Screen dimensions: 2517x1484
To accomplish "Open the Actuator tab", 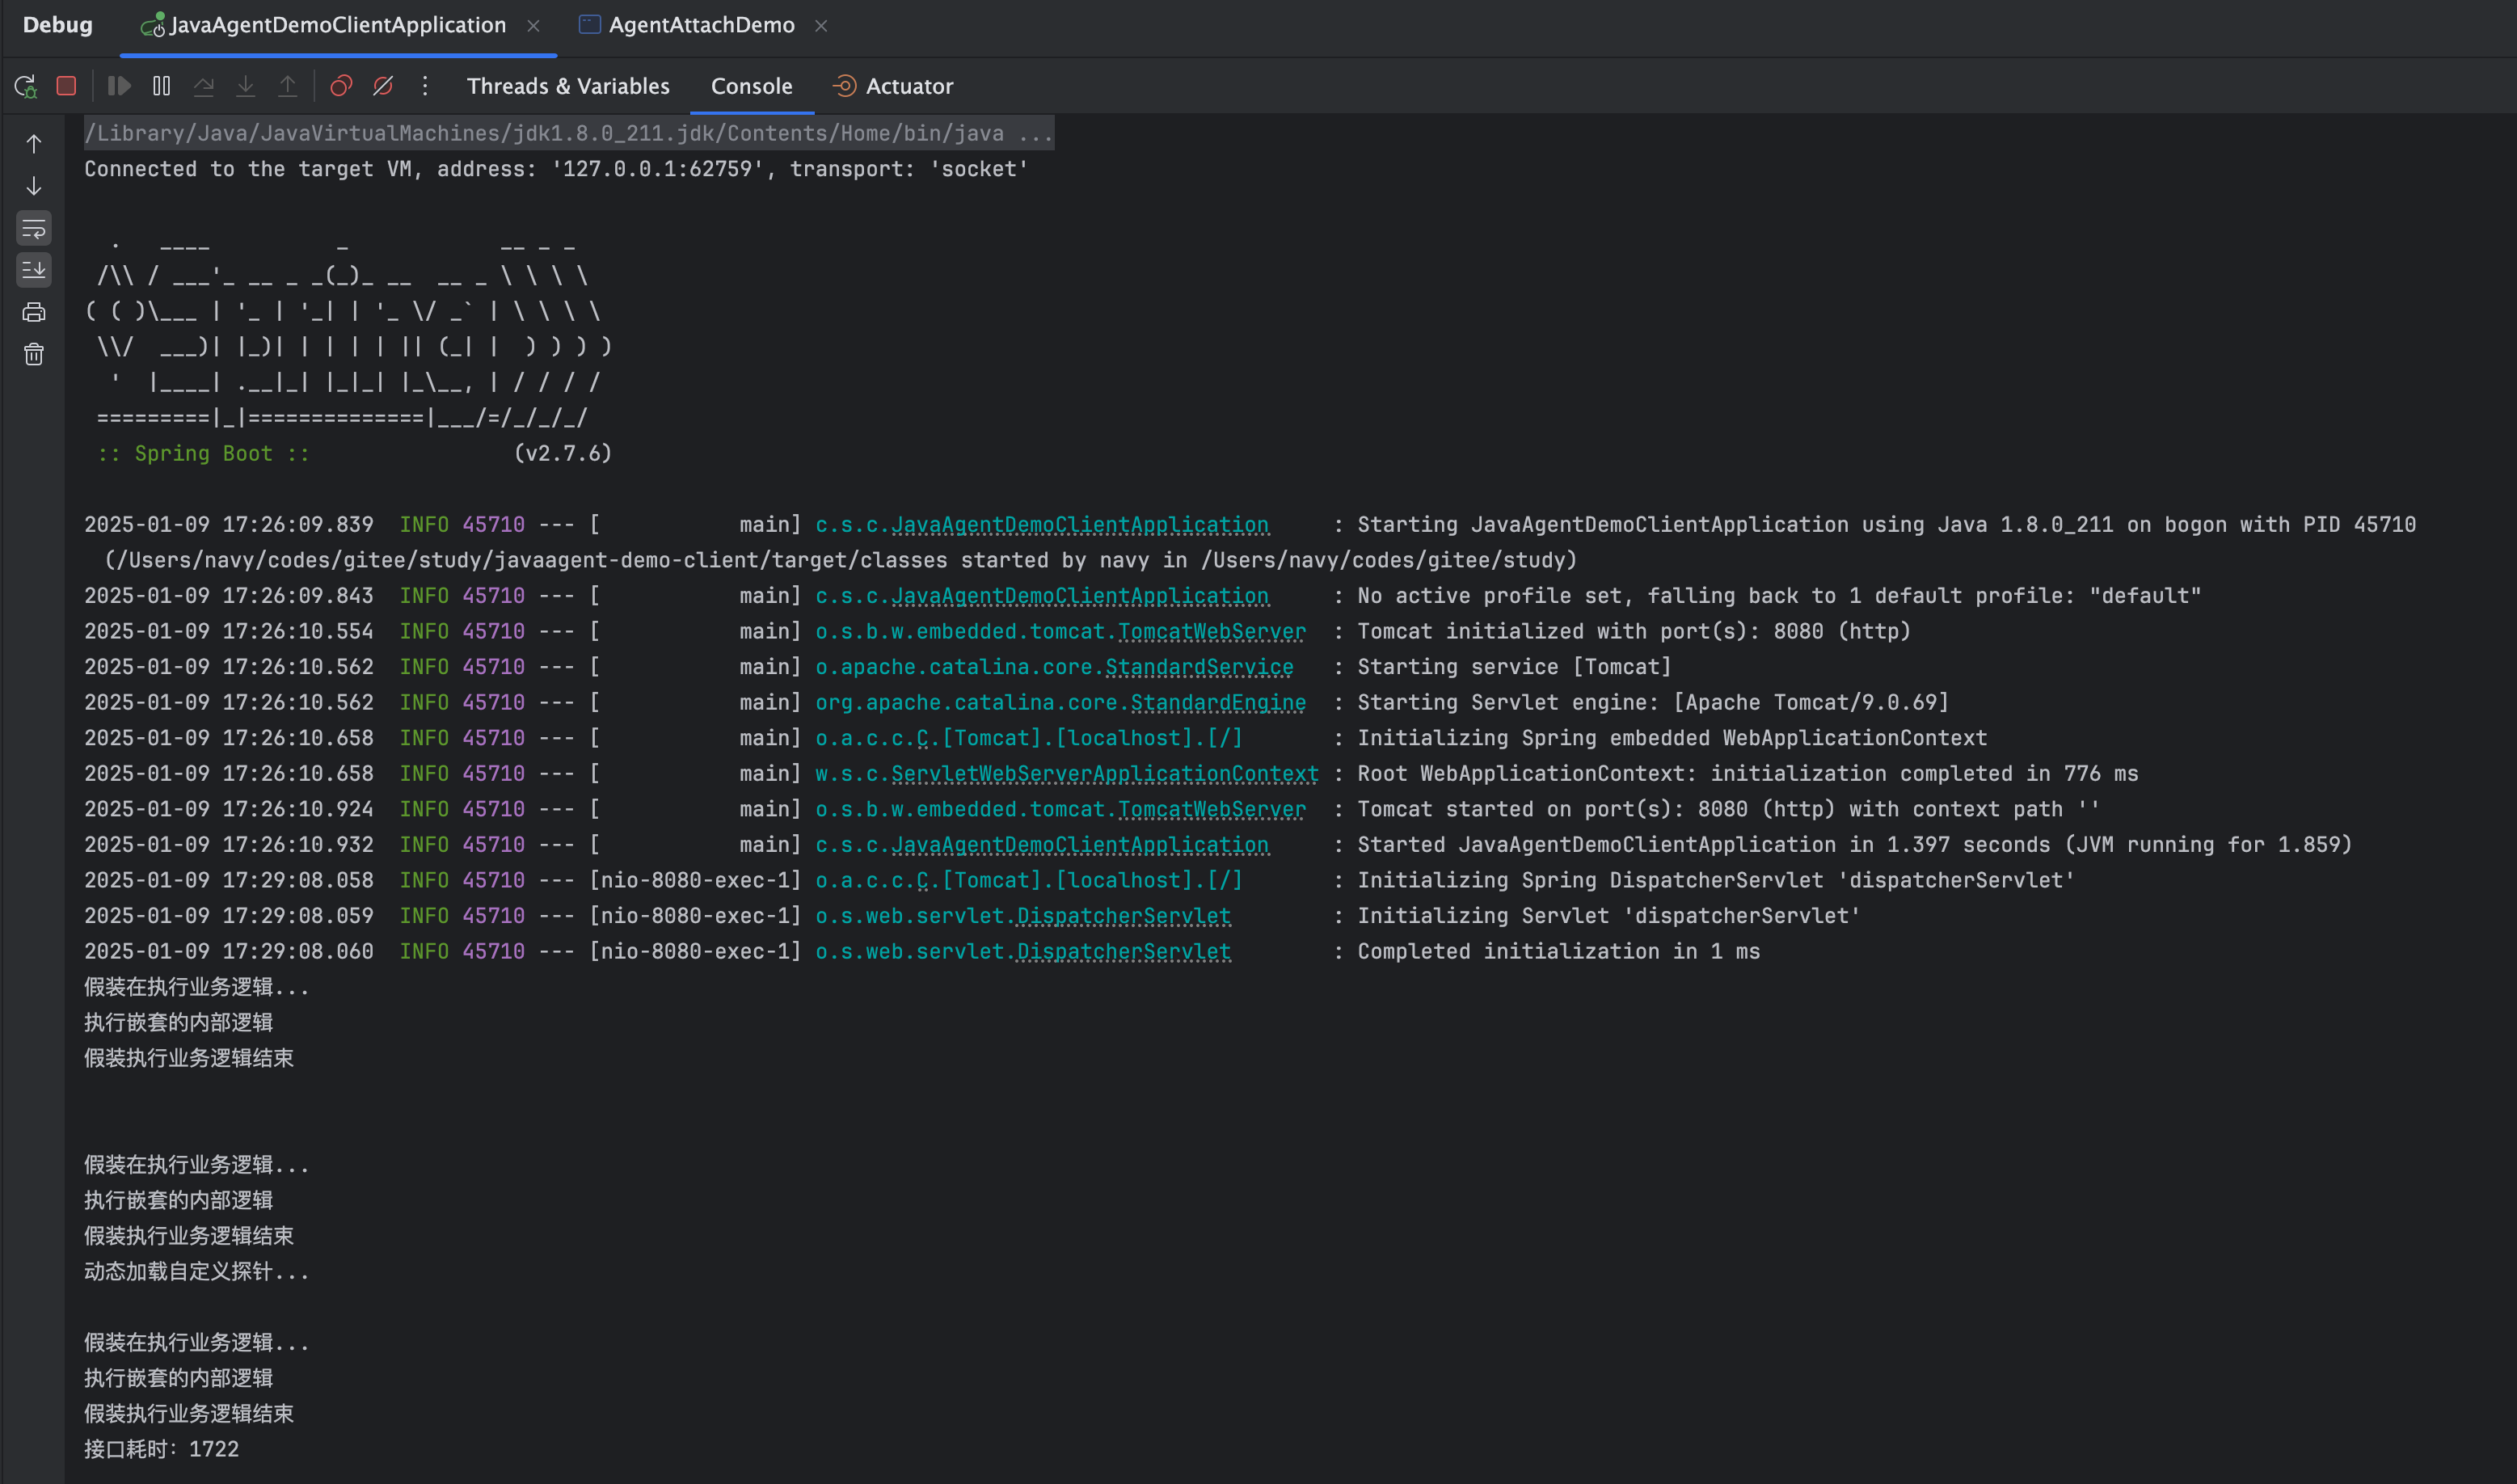I will (892, 86).
